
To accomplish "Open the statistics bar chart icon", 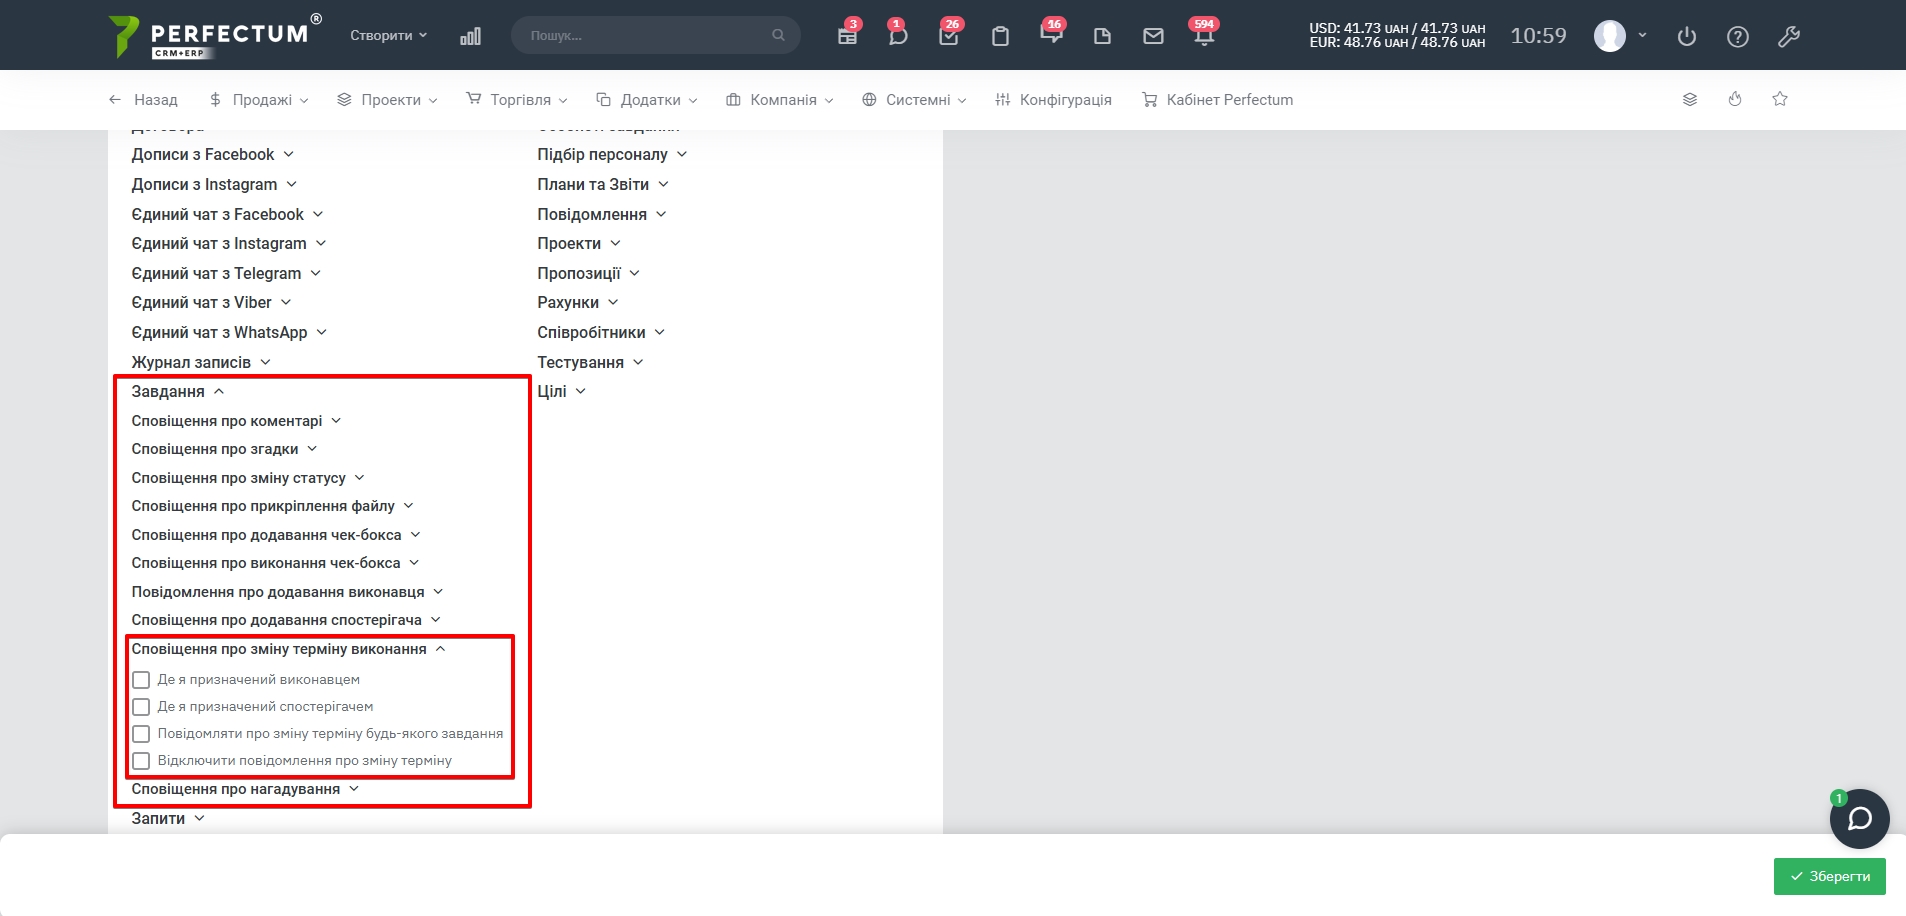I will [470, 36].
